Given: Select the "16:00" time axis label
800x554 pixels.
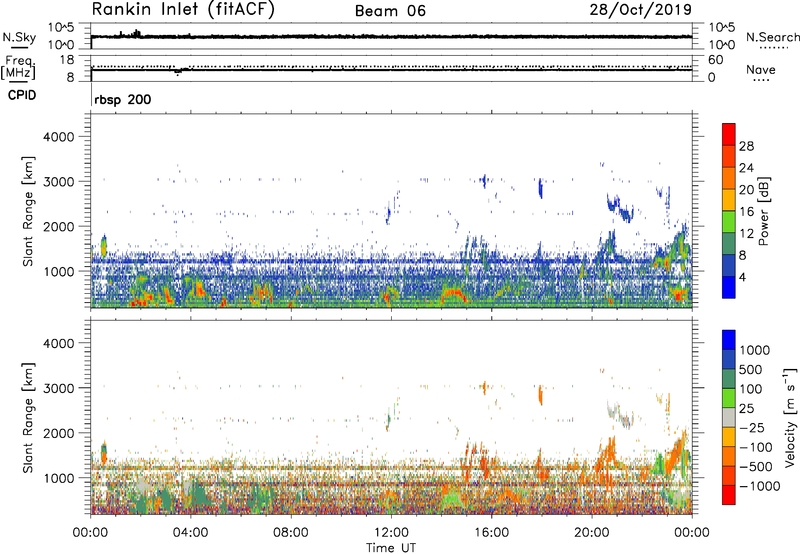Looking at the screenshot, I should tap(491, 533).
